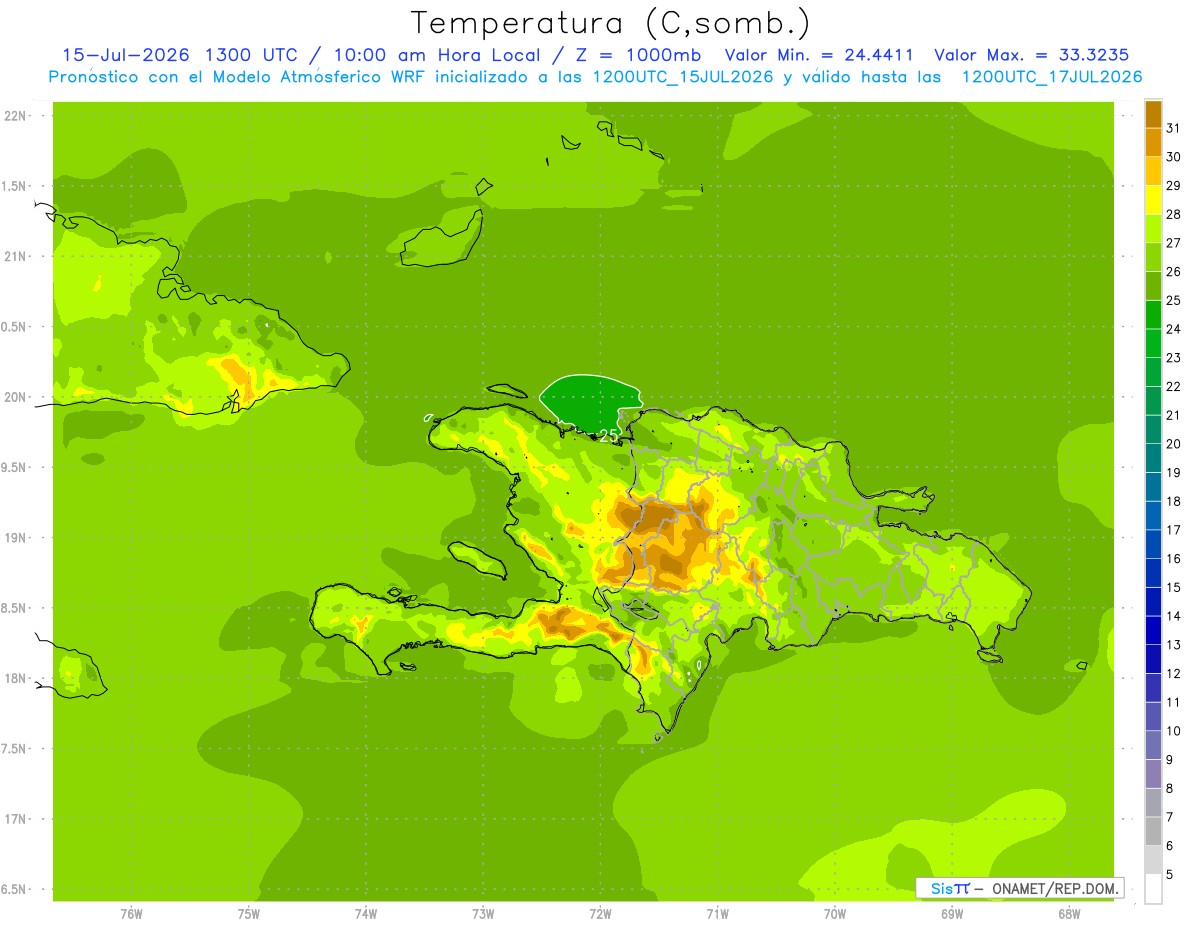
Task: Pick the orange colorbar segment between 30 and 31
Action: pyautogui.click(x=1153, y=142)
